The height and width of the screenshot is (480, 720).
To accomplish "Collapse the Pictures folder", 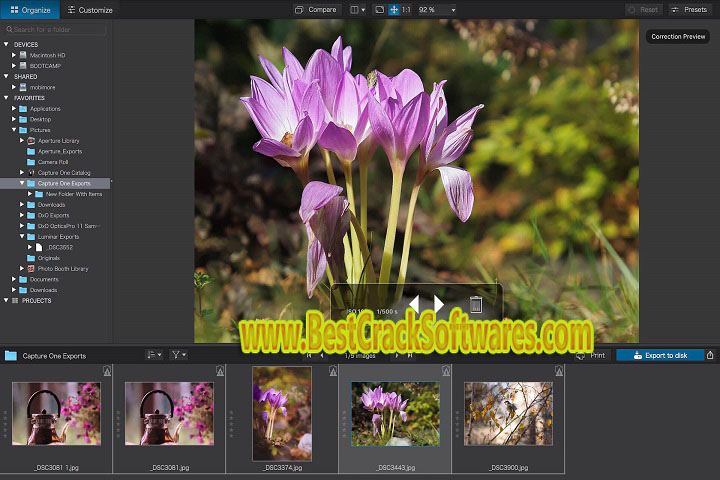I will pyautogui.click(x=14, y=130).
